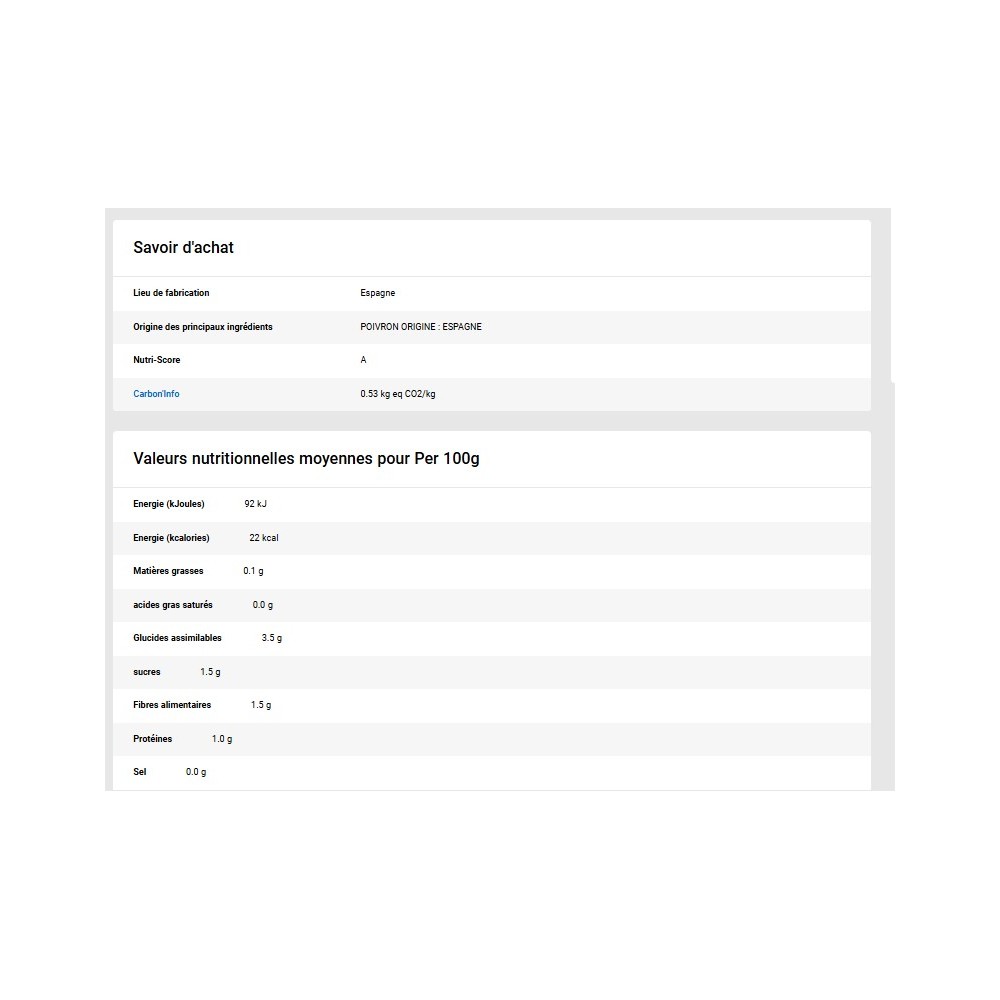Click the sucres row label

point(146,672)
